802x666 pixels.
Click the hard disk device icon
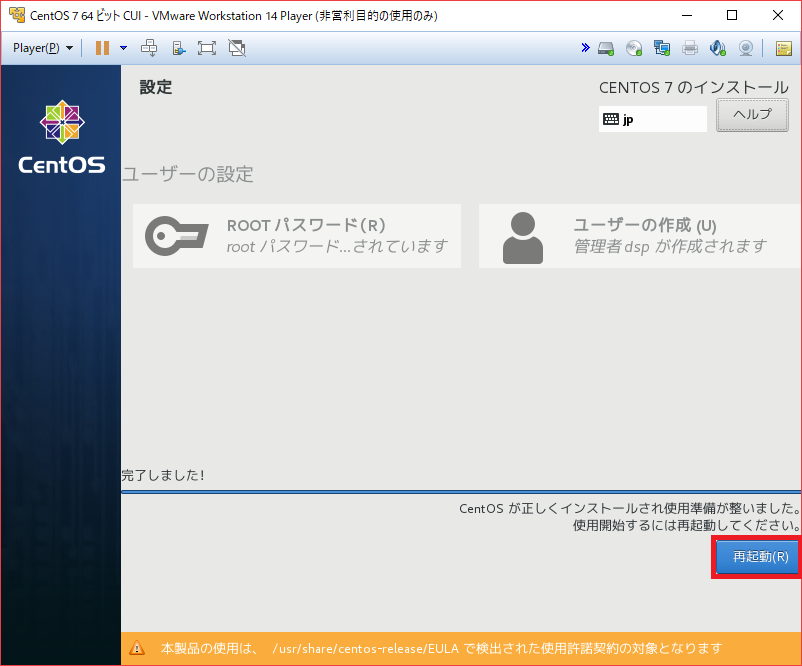[x=606, y=49]
